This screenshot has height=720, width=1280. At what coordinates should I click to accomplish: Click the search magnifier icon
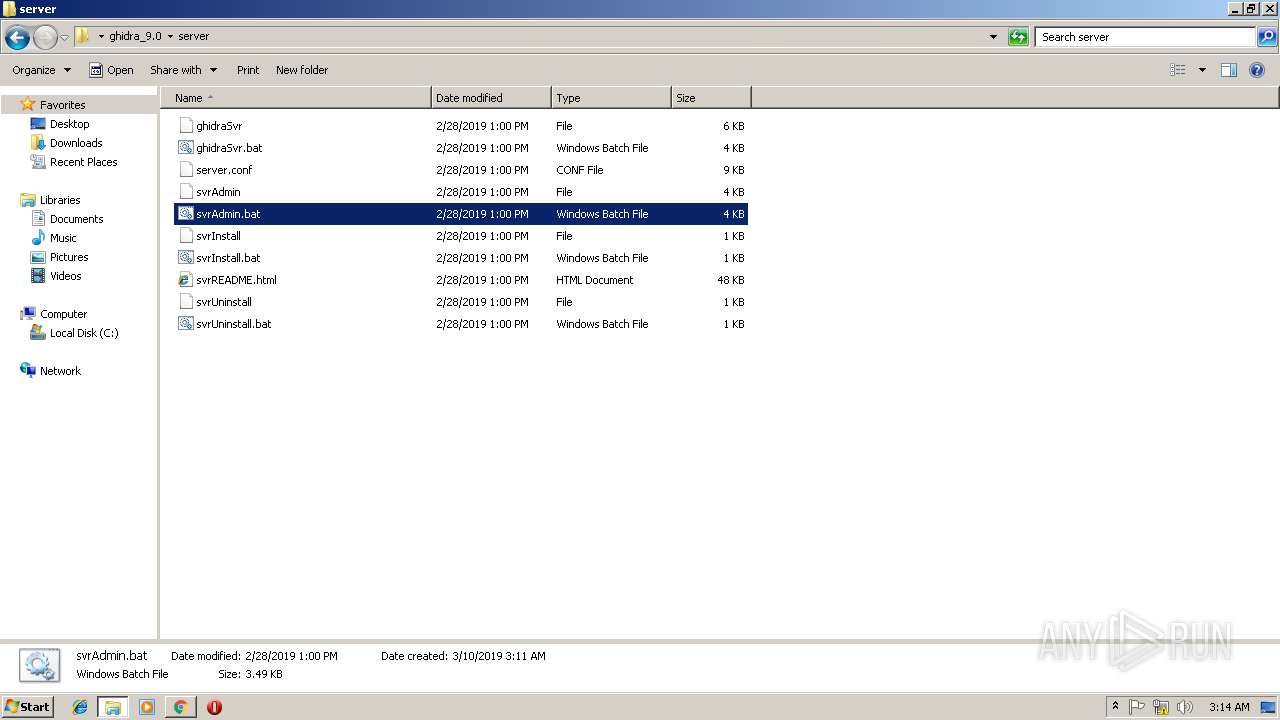1267,37
